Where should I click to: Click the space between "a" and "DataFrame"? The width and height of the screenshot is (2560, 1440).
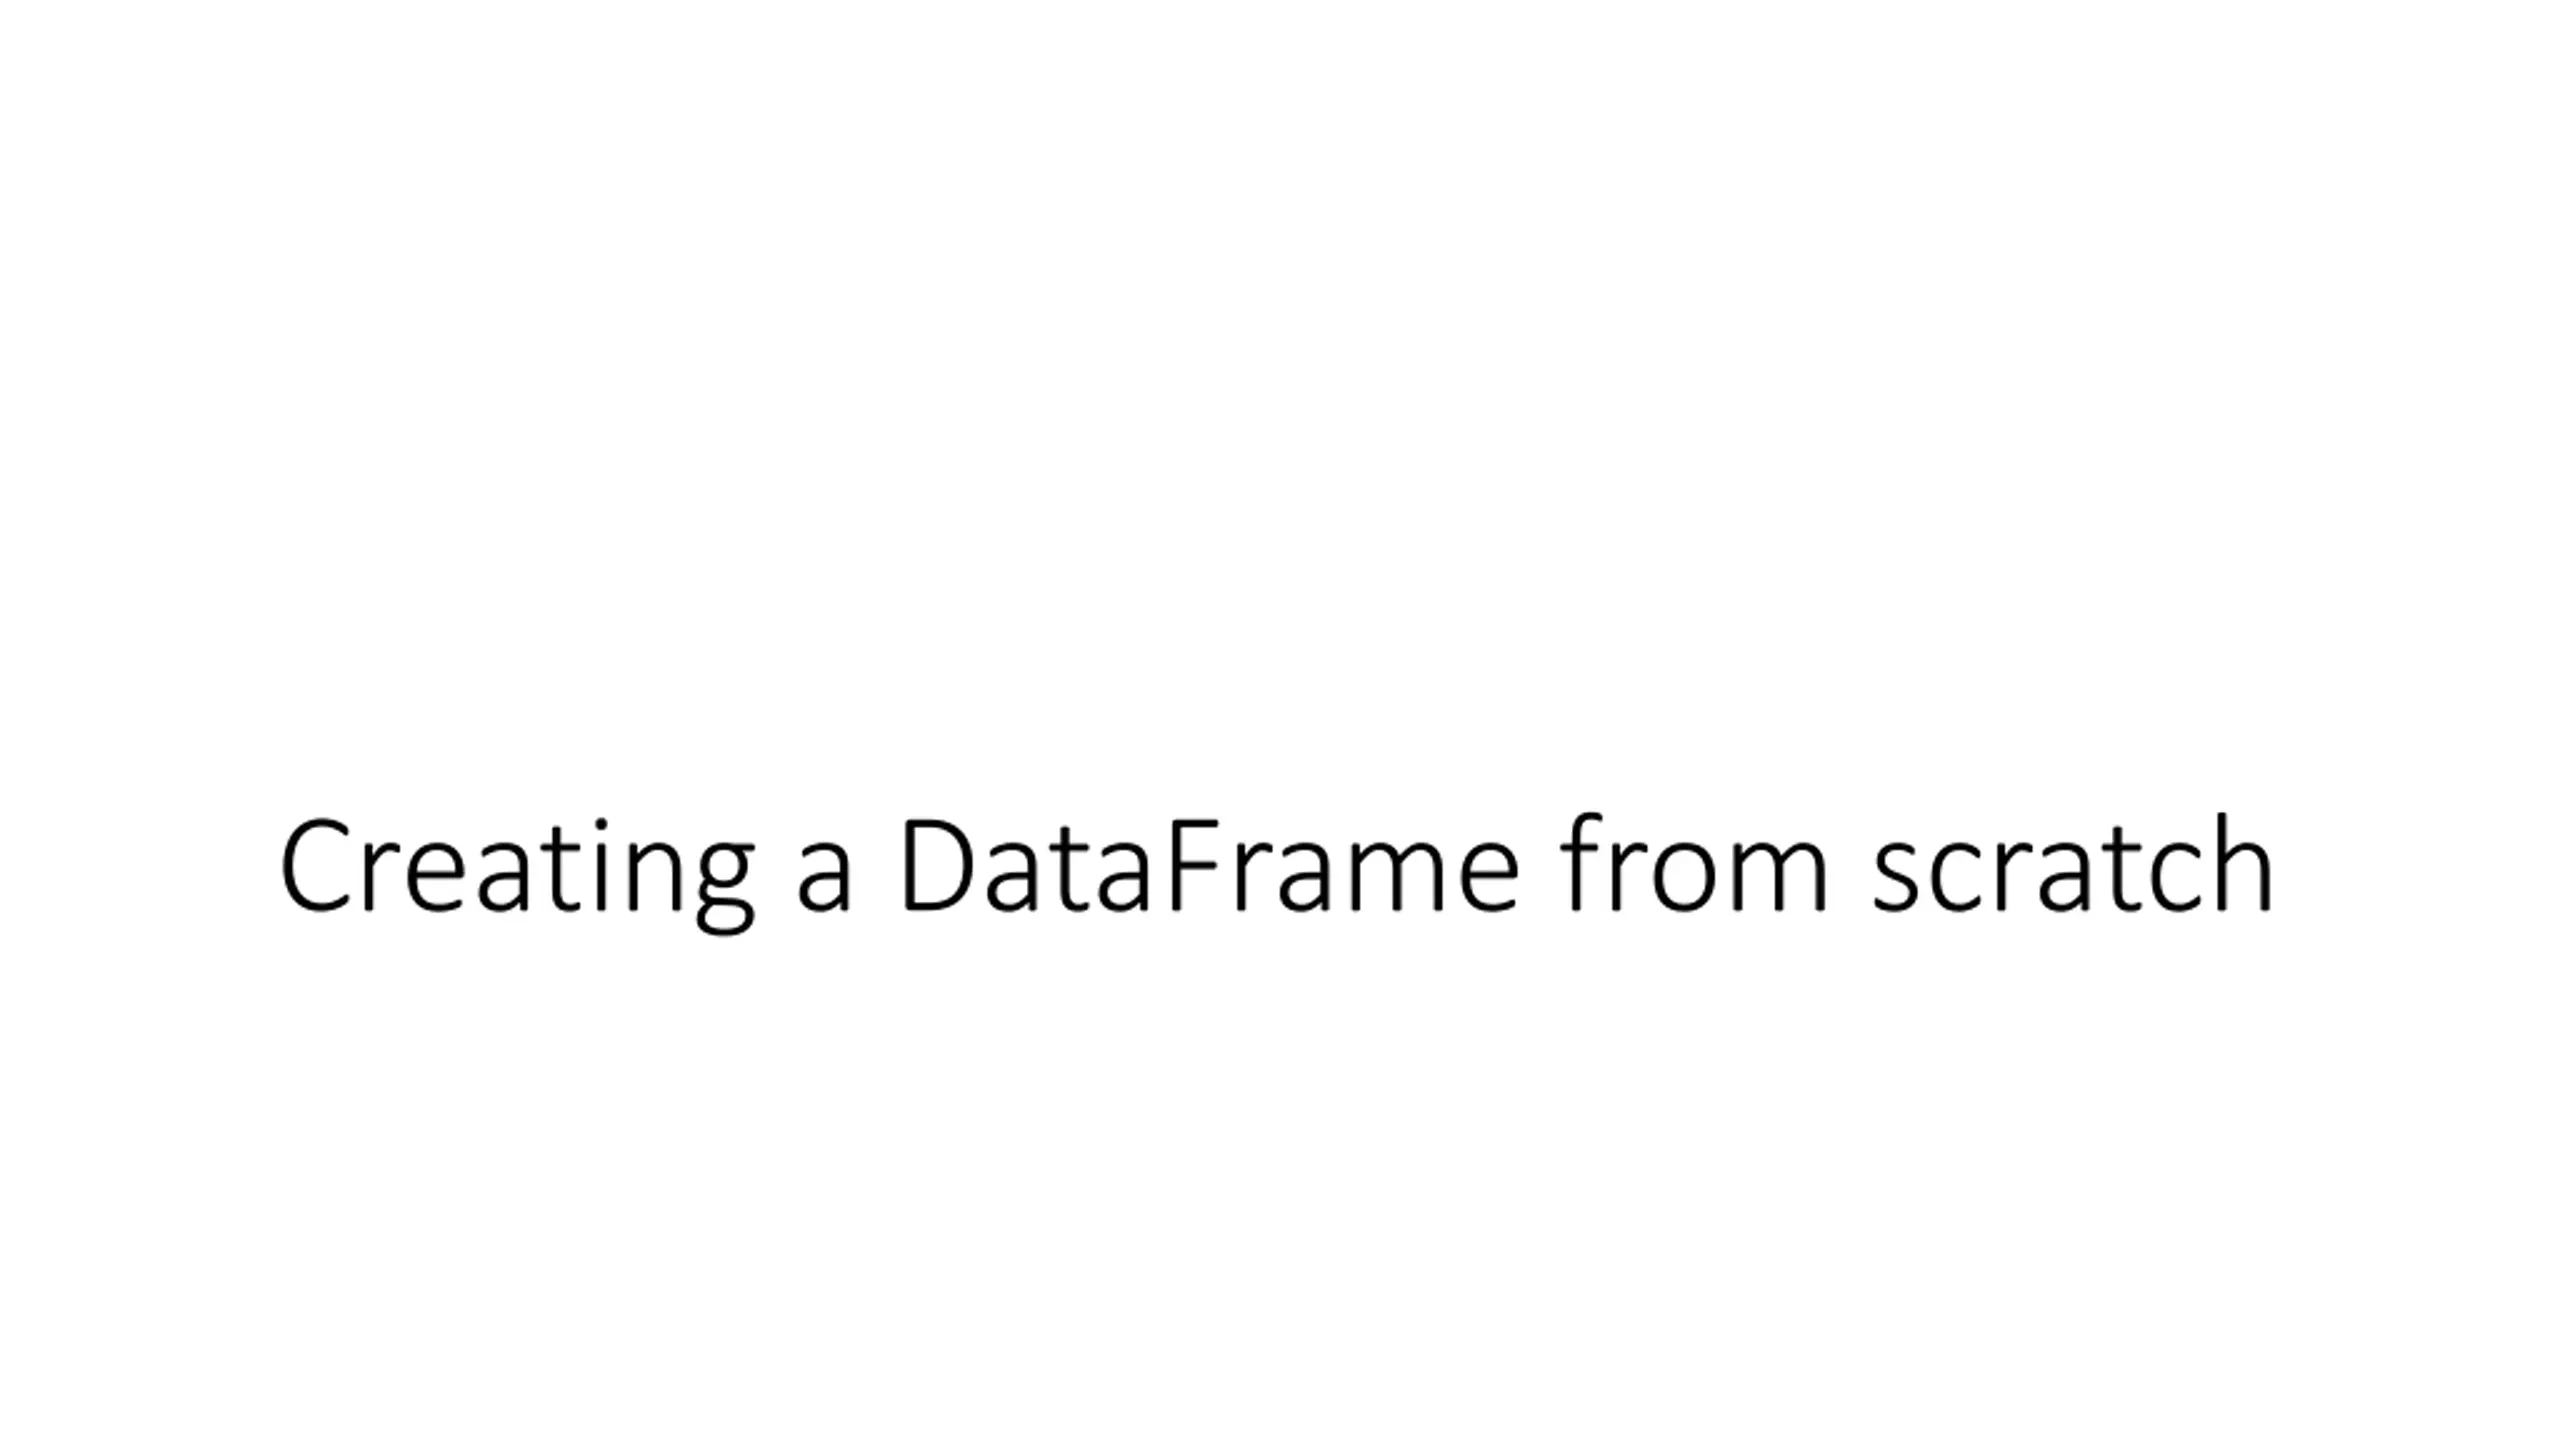click(876, 868)
